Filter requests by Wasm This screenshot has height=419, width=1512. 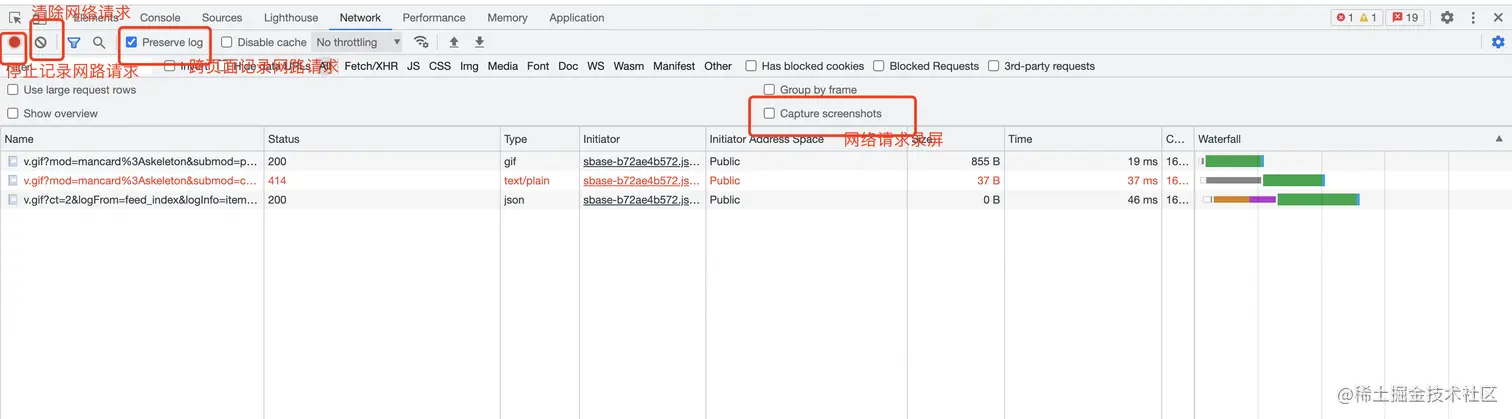click(629, 66)
